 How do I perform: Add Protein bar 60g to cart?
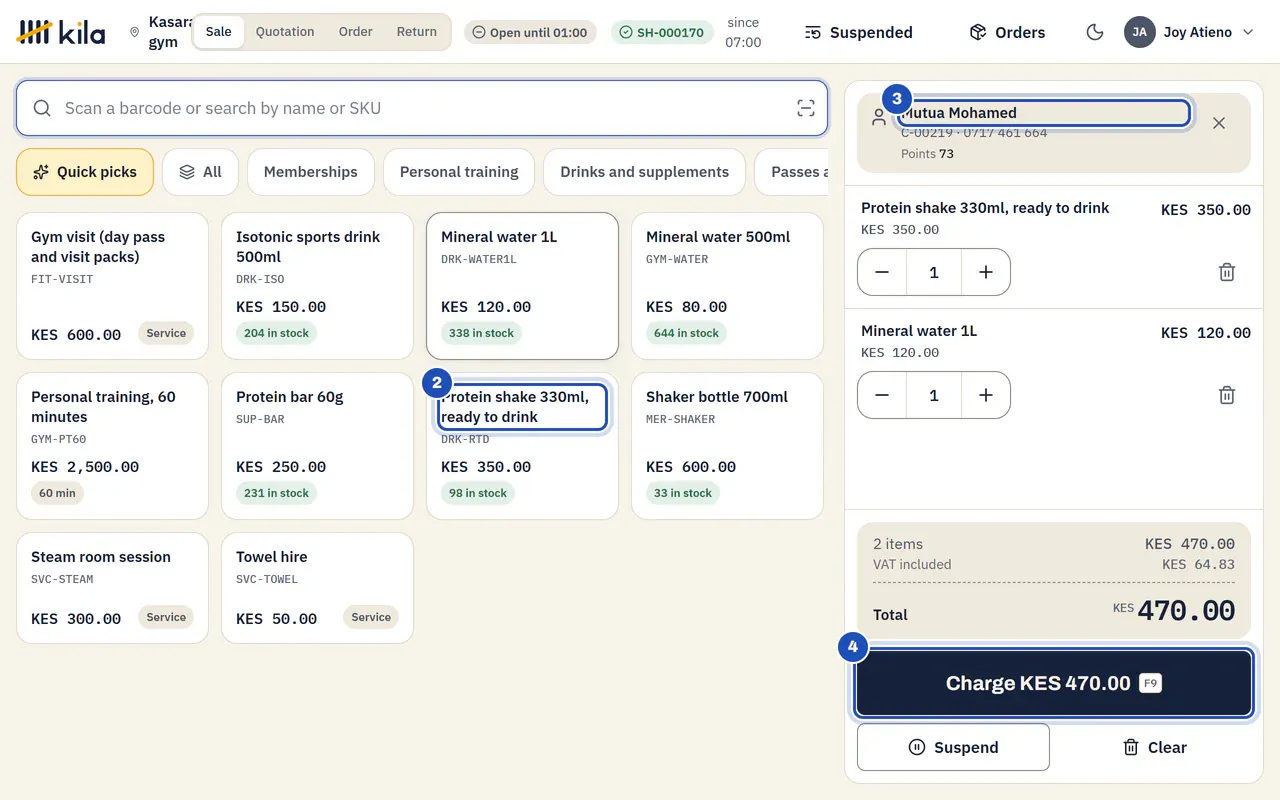tap(317, 446)
